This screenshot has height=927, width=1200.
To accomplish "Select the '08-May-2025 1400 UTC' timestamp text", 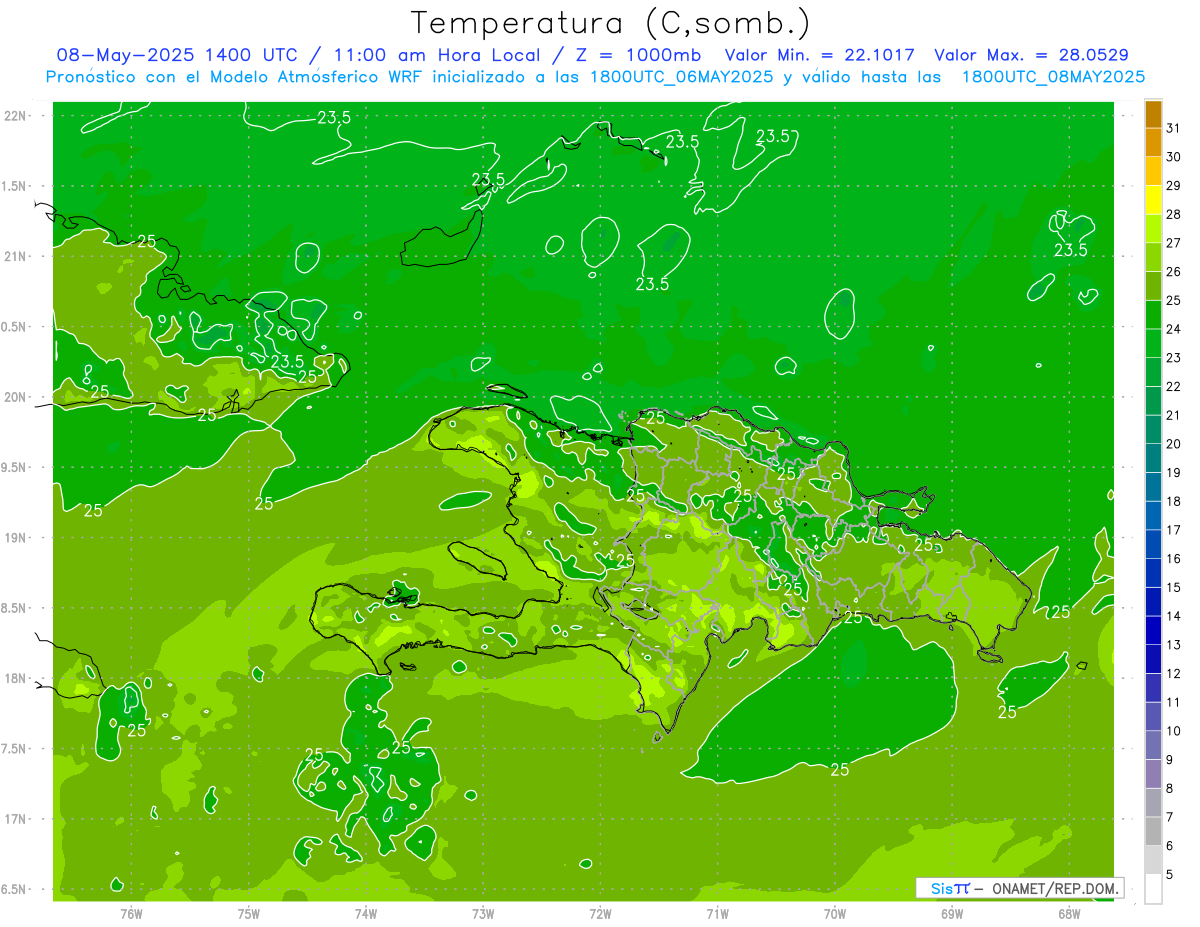I will point(175,55).
